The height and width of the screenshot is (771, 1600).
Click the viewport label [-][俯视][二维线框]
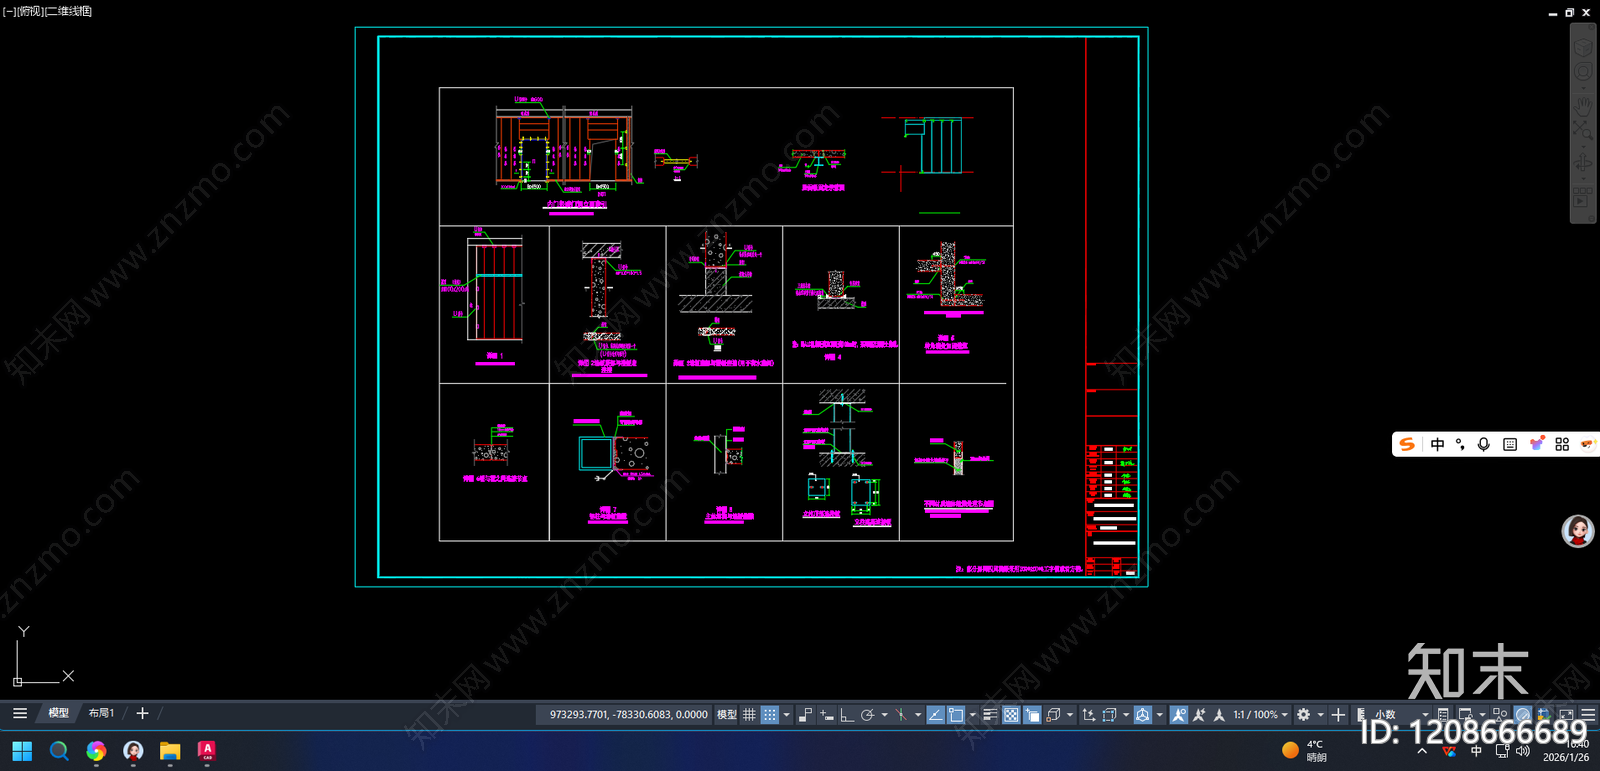[x=47, y=11]
